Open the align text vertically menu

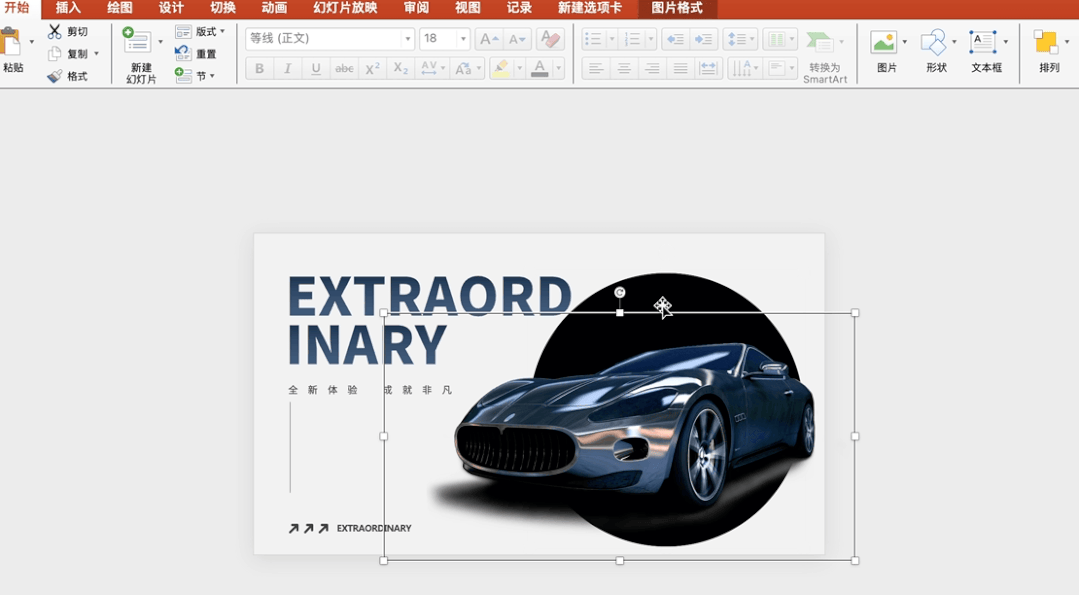[x=780, y=68]
